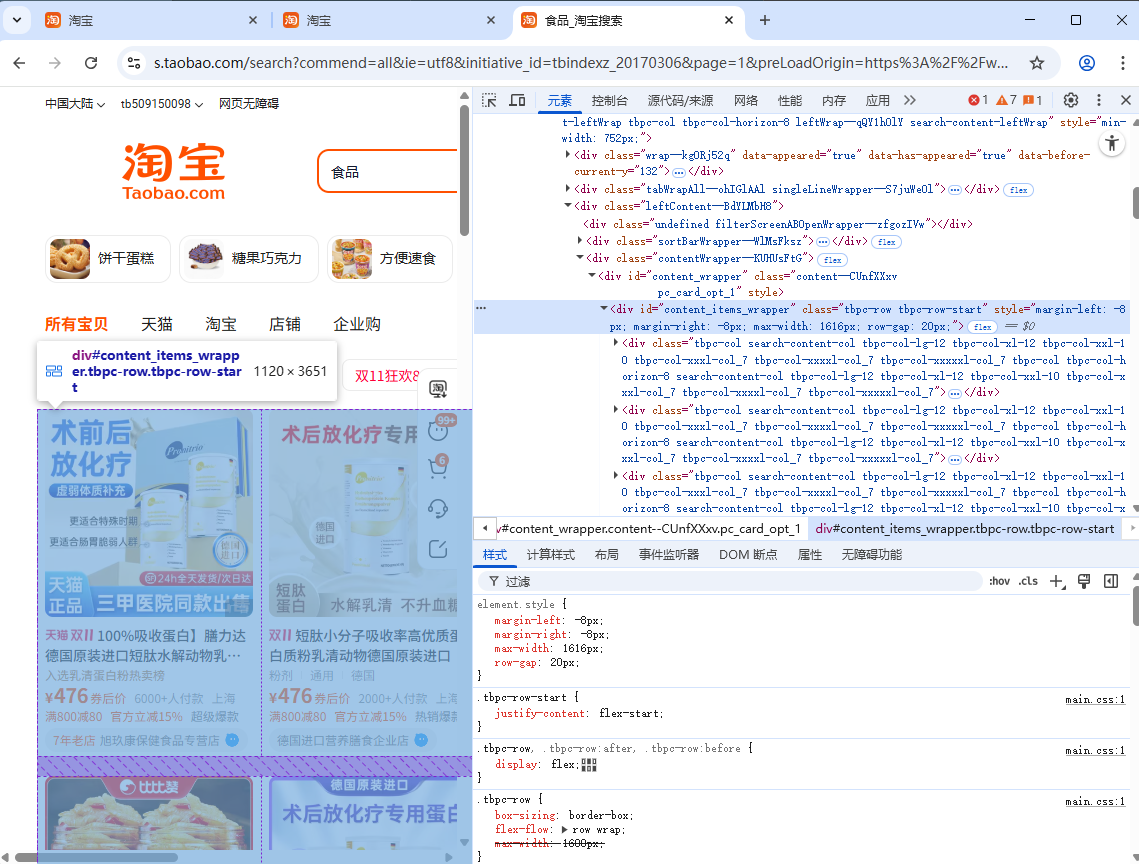Click the red error count indicator
1139x864 pixels.
[x=978, y=100]
